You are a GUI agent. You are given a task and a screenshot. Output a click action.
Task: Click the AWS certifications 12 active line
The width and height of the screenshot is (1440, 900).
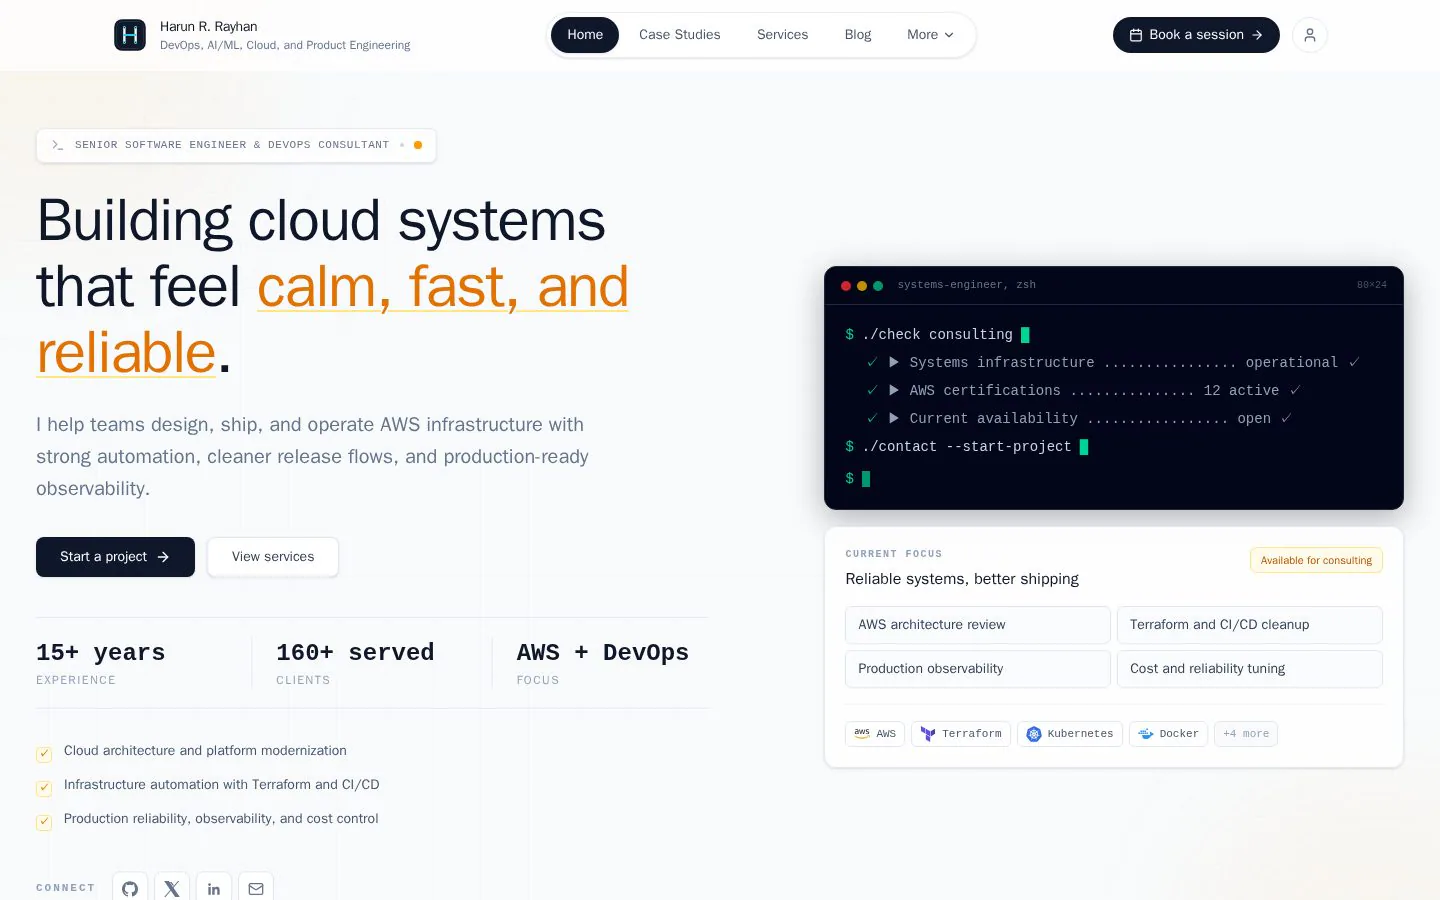pyautogui.click(x=1084, y=391)
